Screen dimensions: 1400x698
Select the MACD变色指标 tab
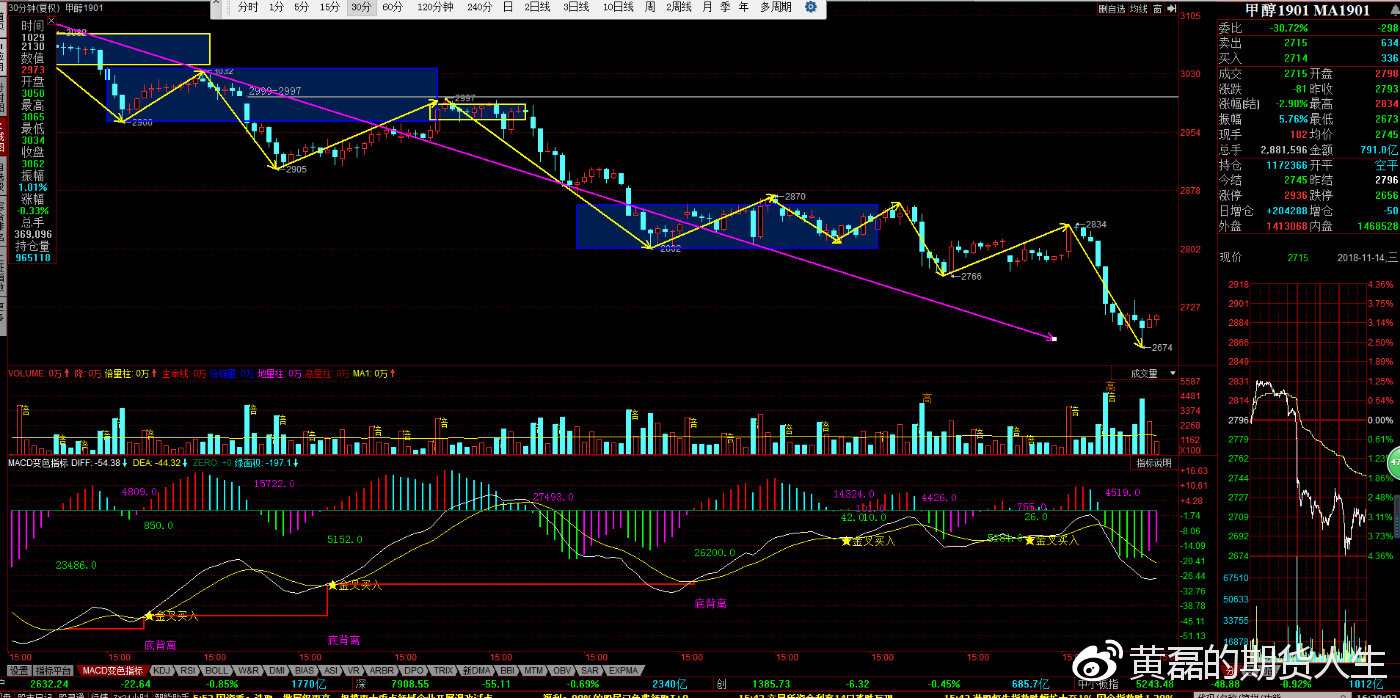tap(112, 670)
